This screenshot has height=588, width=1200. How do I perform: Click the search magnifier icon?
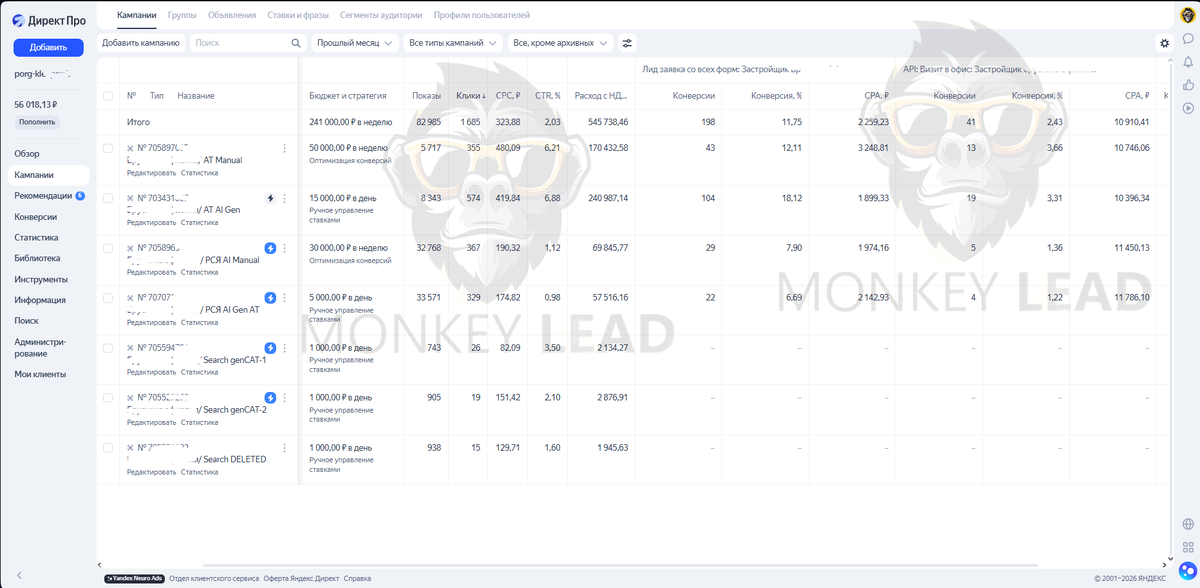[296, 43]
